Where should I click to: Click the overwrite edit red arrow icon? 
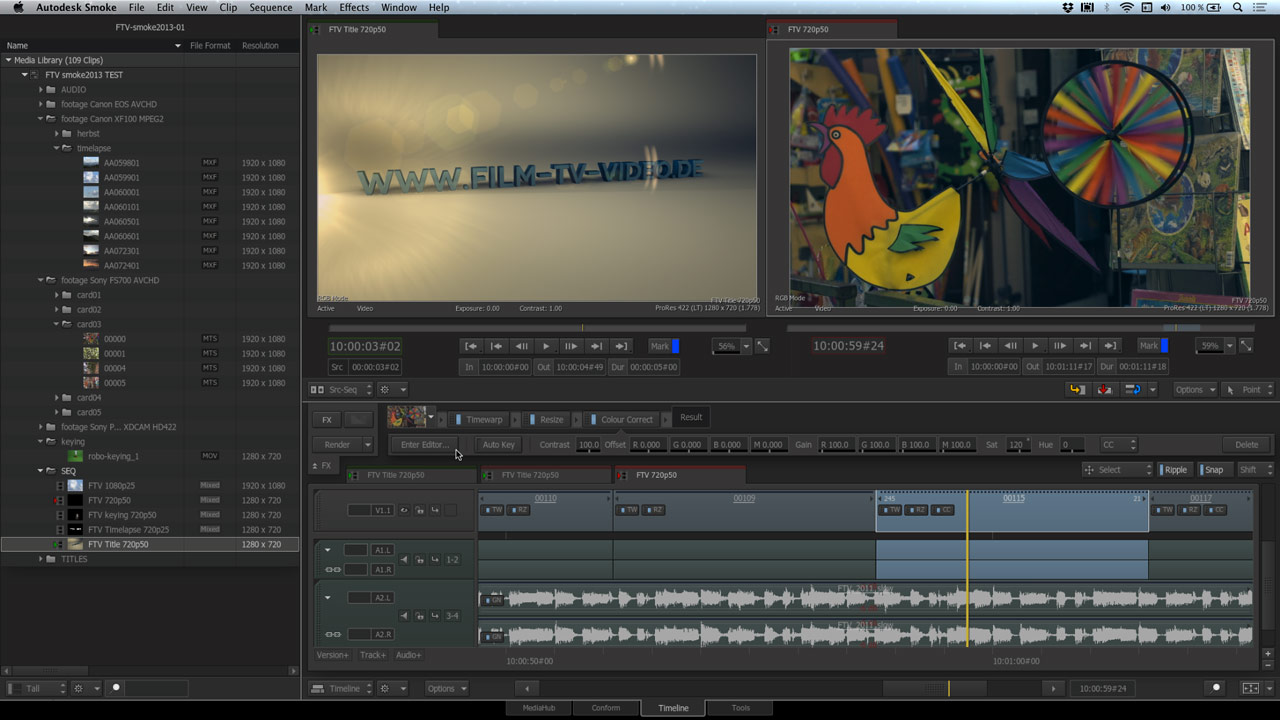click(1104, 390)
